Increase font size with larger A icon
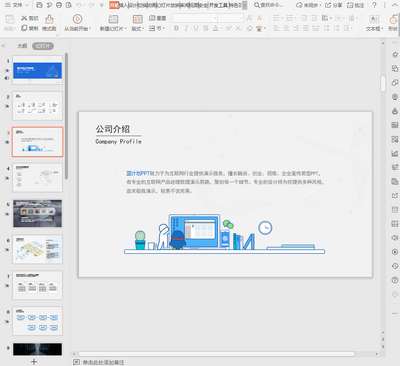The width and height of the screenshot is (400, 366). 249,18
